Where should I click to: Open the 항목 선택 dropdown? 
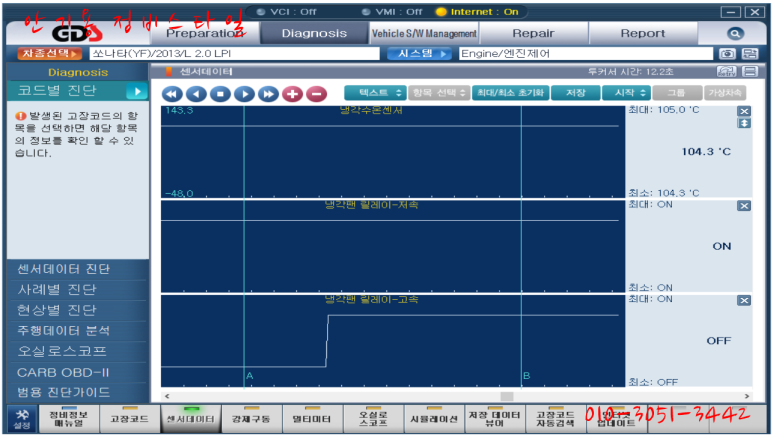coord(439,92)
